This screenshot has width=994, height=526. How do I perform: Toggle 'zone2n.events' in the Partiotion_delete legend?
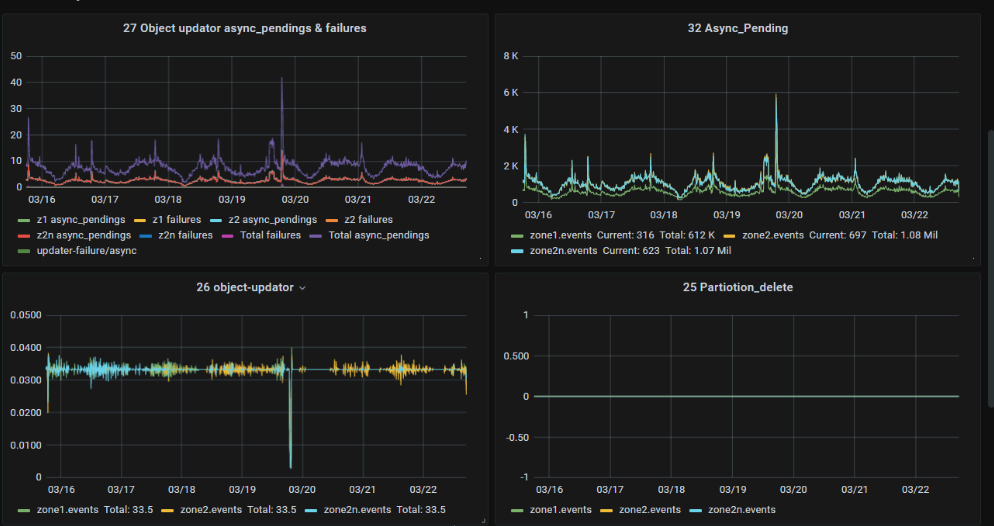coord(741,510)
